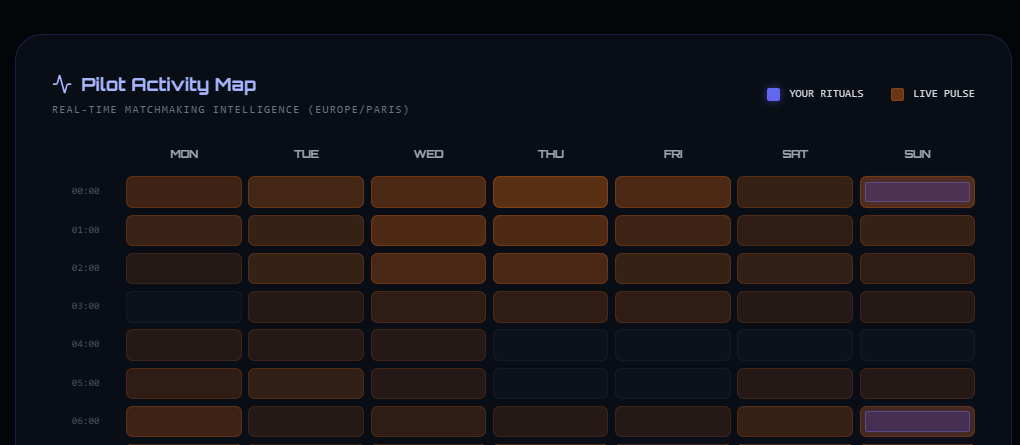Select the Monday 02:00 cell

(184, 268)
